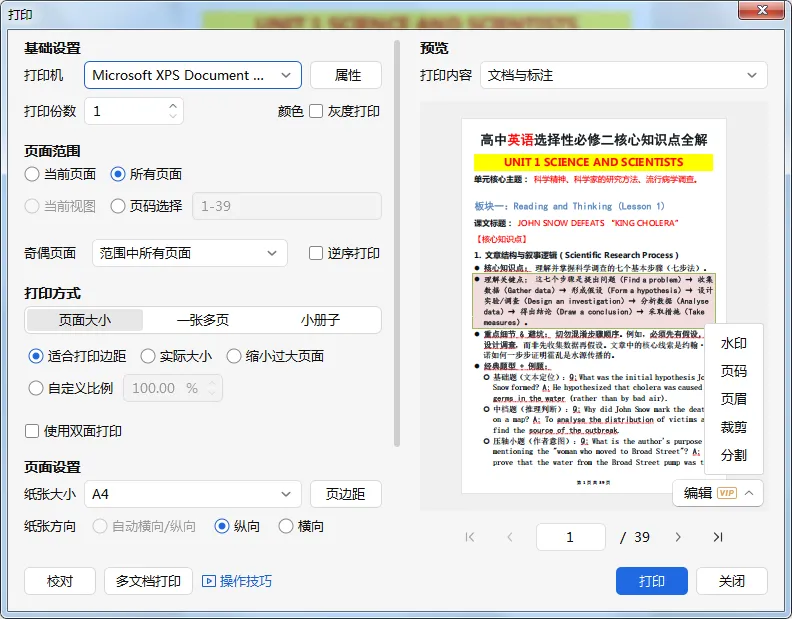
Task: Click the blue 打印 button
Action: [652, 581]
